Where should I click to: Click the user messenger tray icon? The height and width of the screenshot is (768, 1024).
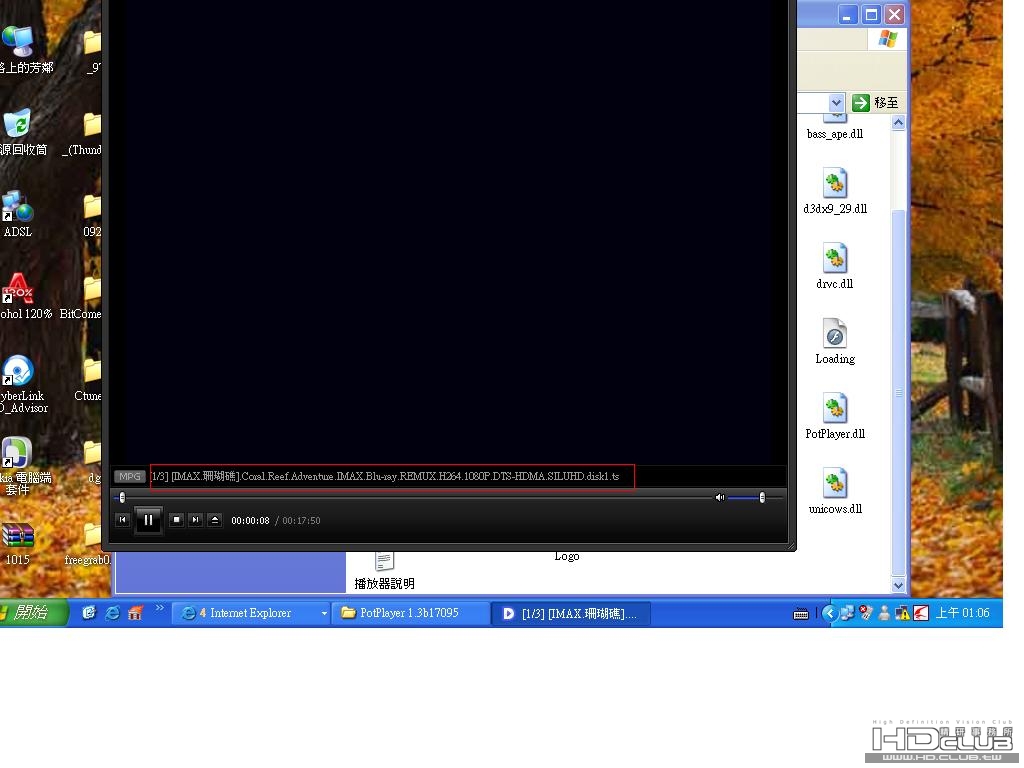pos(884,613)
